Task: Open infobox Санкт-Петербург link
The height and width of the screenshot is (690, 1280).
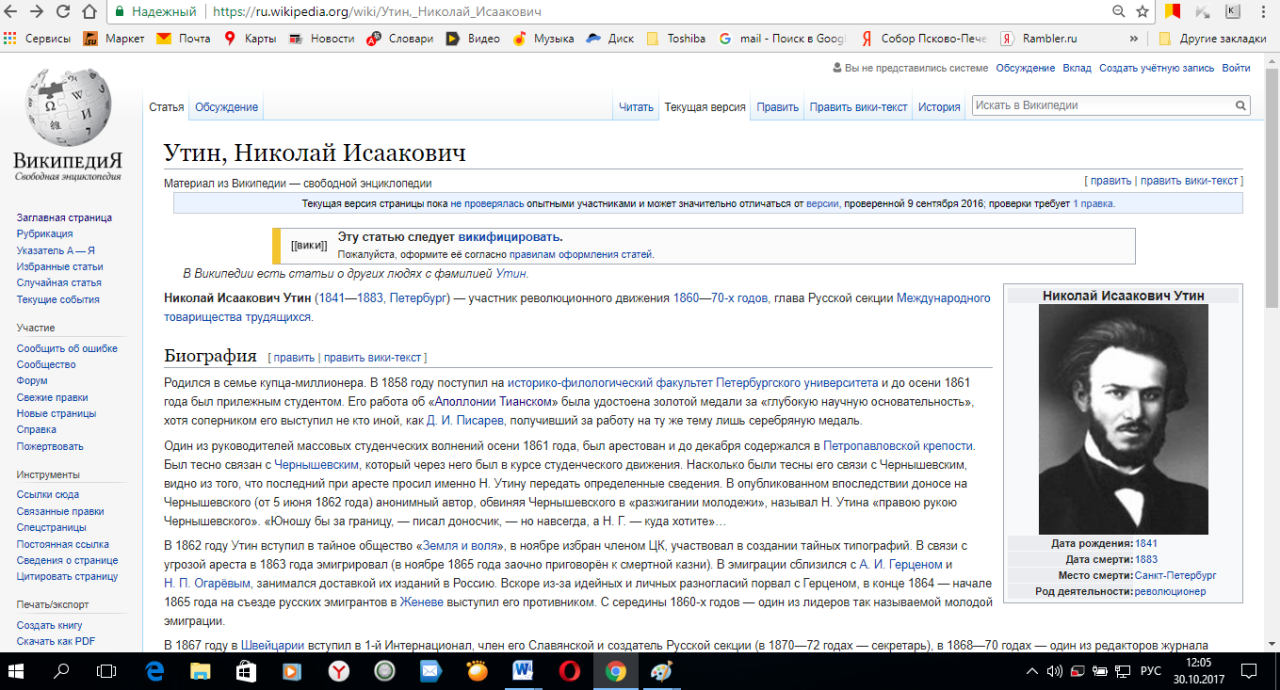Action: (x=1175, y=575)
